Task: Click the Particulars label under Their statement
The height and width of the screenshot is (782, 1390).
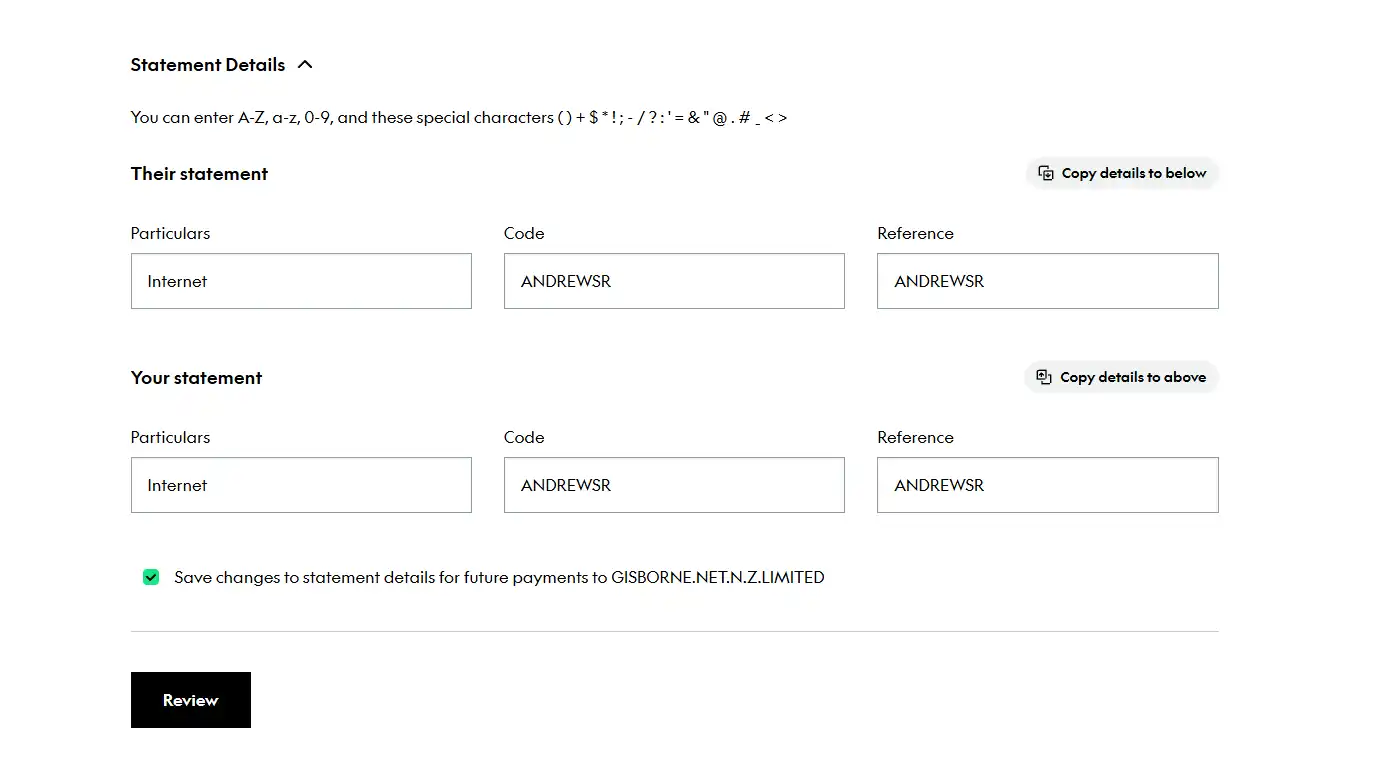Action: click(170, 233)
